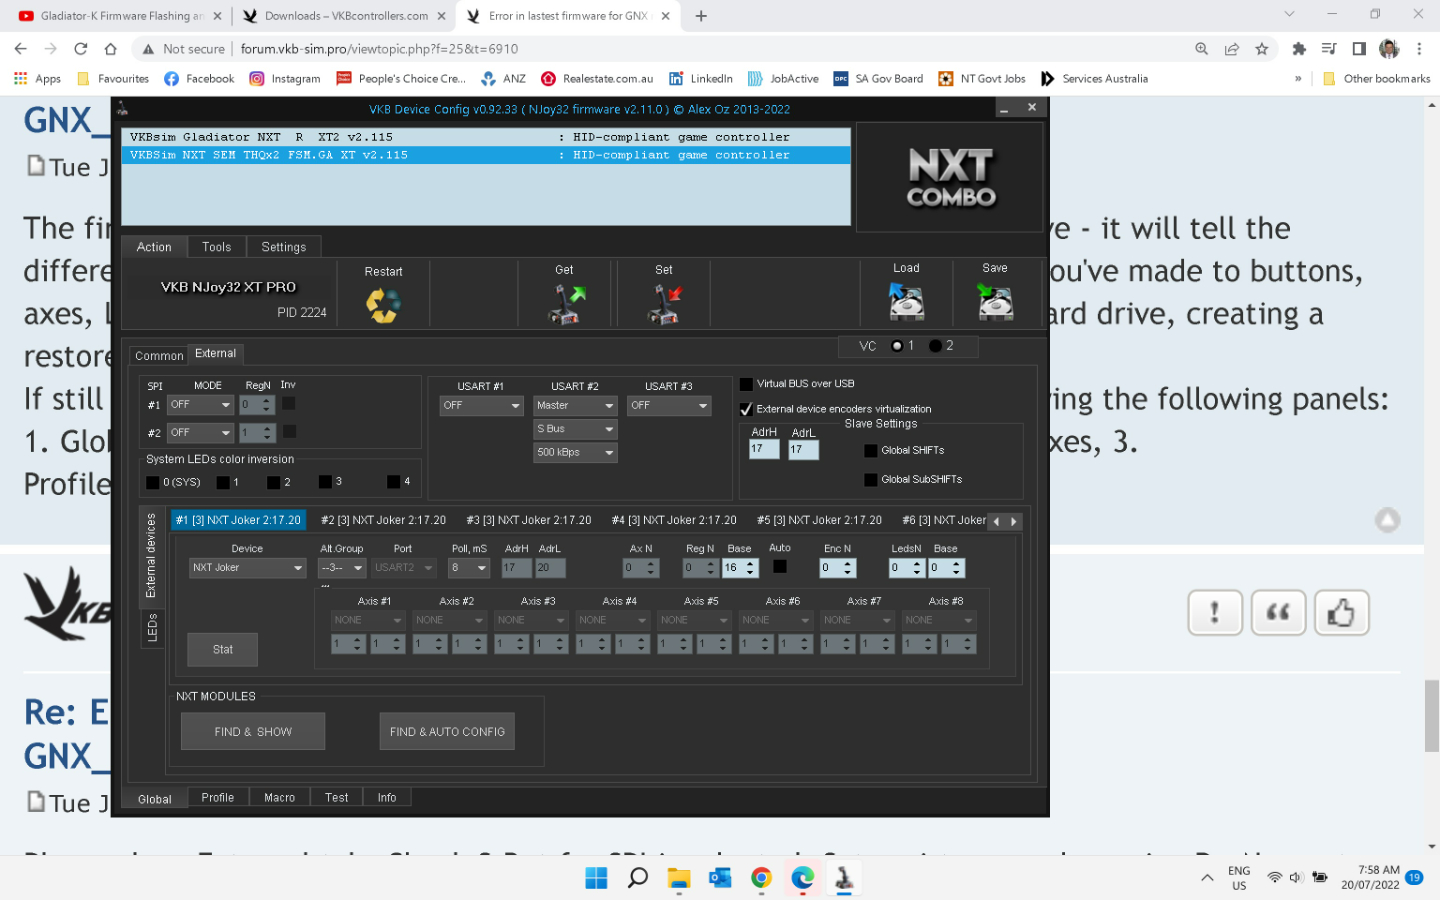Open Info bottom tab

pos(387,798)
